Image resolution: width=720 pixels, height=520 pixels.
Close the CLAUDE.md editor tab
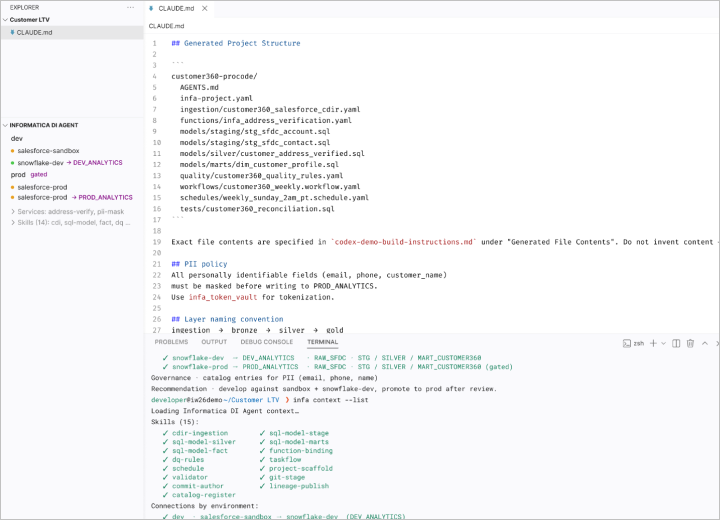(205, 8)
